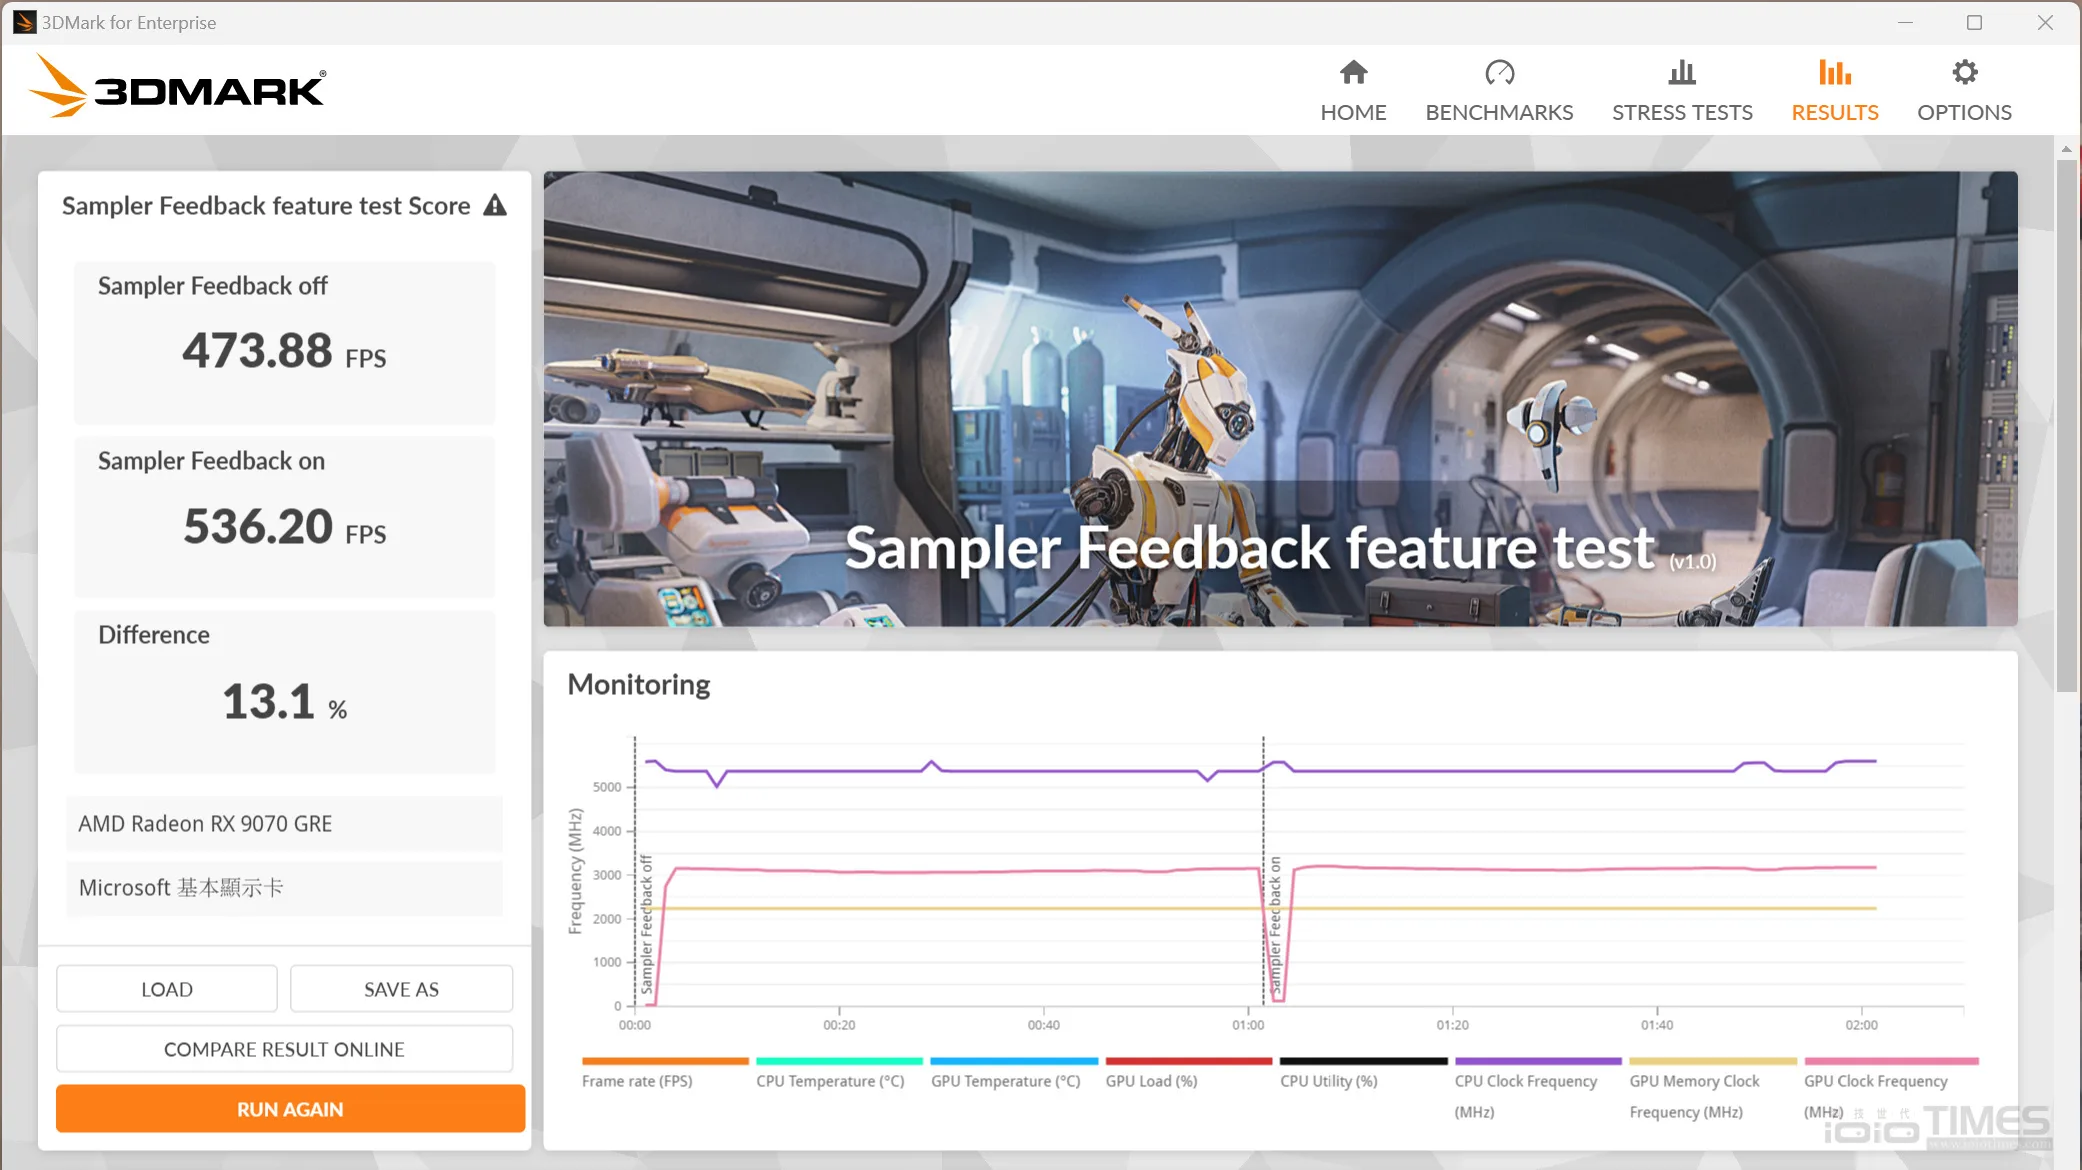Toggle the GPU Temperature legend swatch
The width and height of the screenshot is (2082, 1170).
coord(1014,1061)
